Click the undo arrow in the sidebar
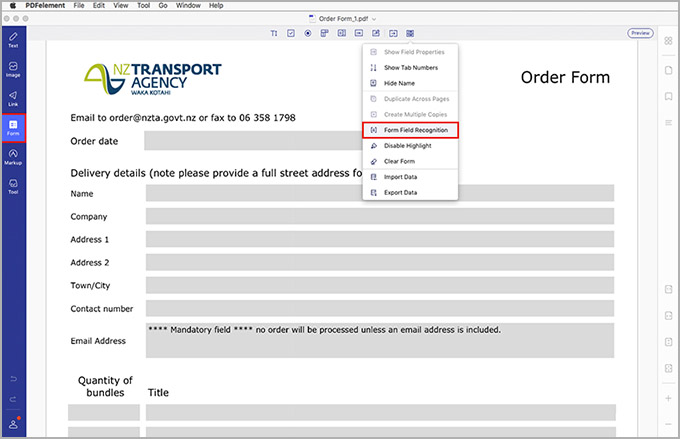The width and height of the screenshot is (680, 439). pyautogui.click(x=13, y=379)
